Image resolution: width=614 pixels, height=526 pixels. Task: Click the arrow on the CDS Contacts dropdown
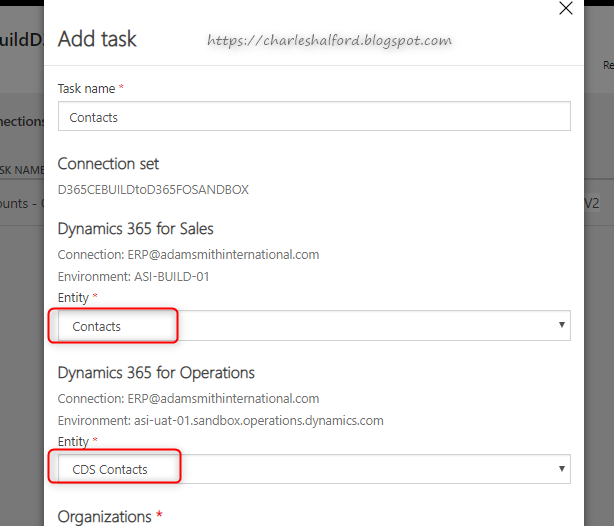562,468
